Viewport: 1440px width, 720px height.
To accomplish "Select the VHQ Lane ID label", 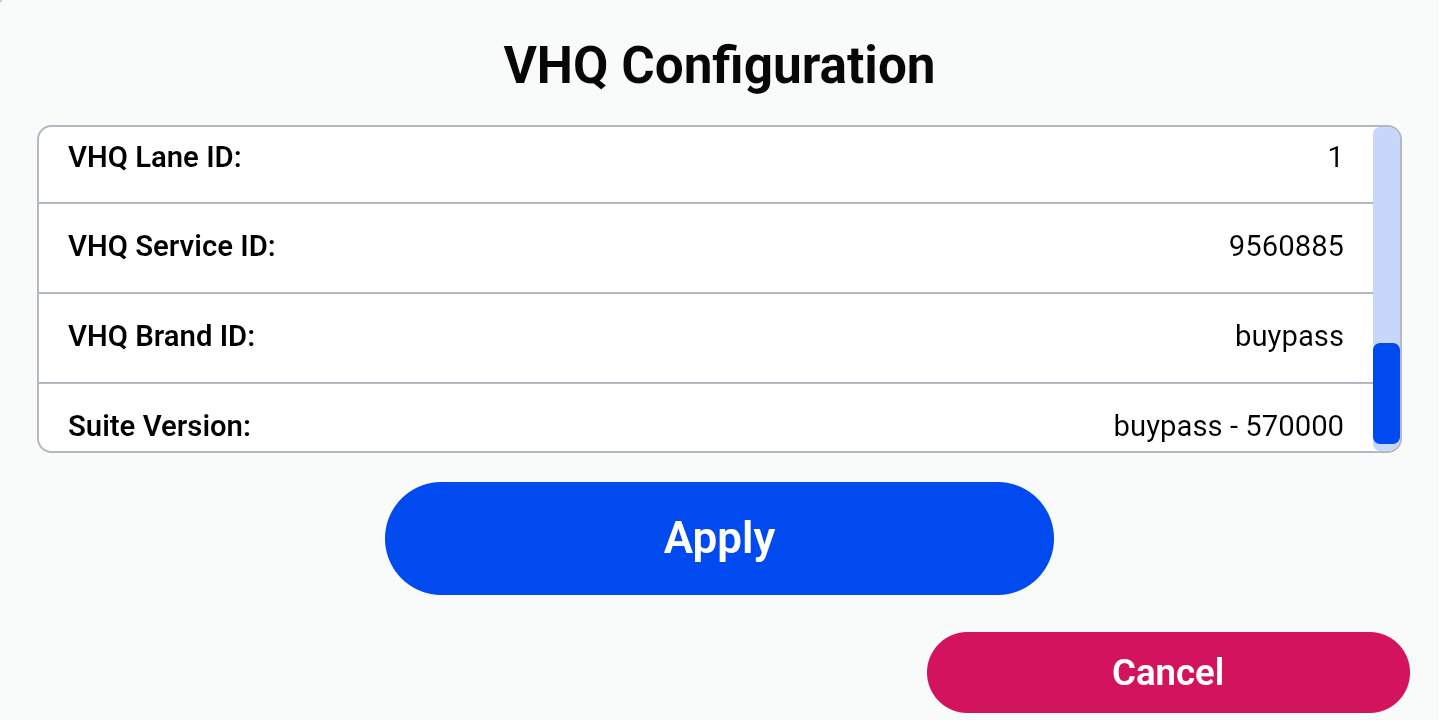I will click(155, 157).
